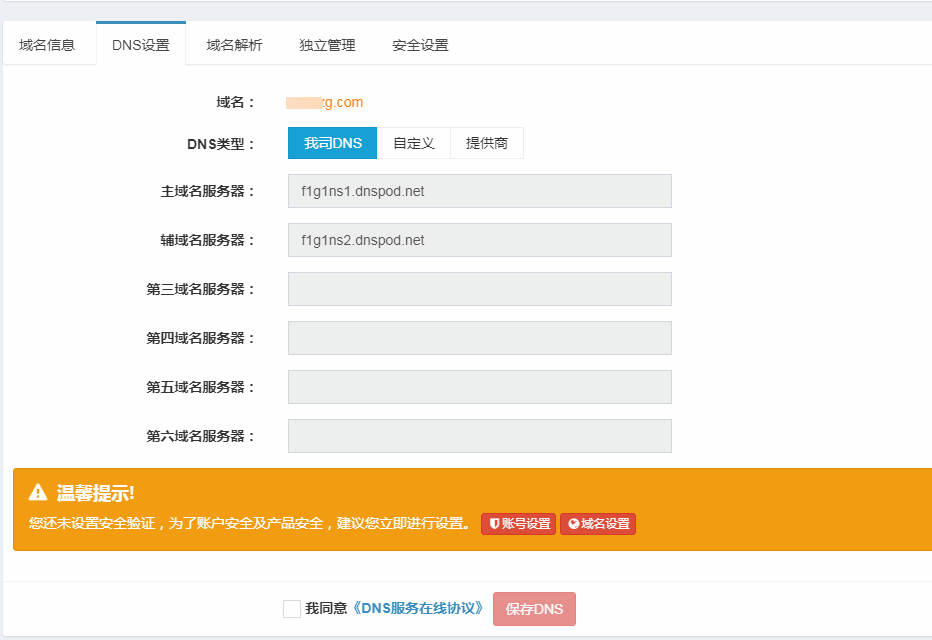Click the 主域名服务器 input field
This screenshot has width=932, height=640.
[x=480, y=191]
